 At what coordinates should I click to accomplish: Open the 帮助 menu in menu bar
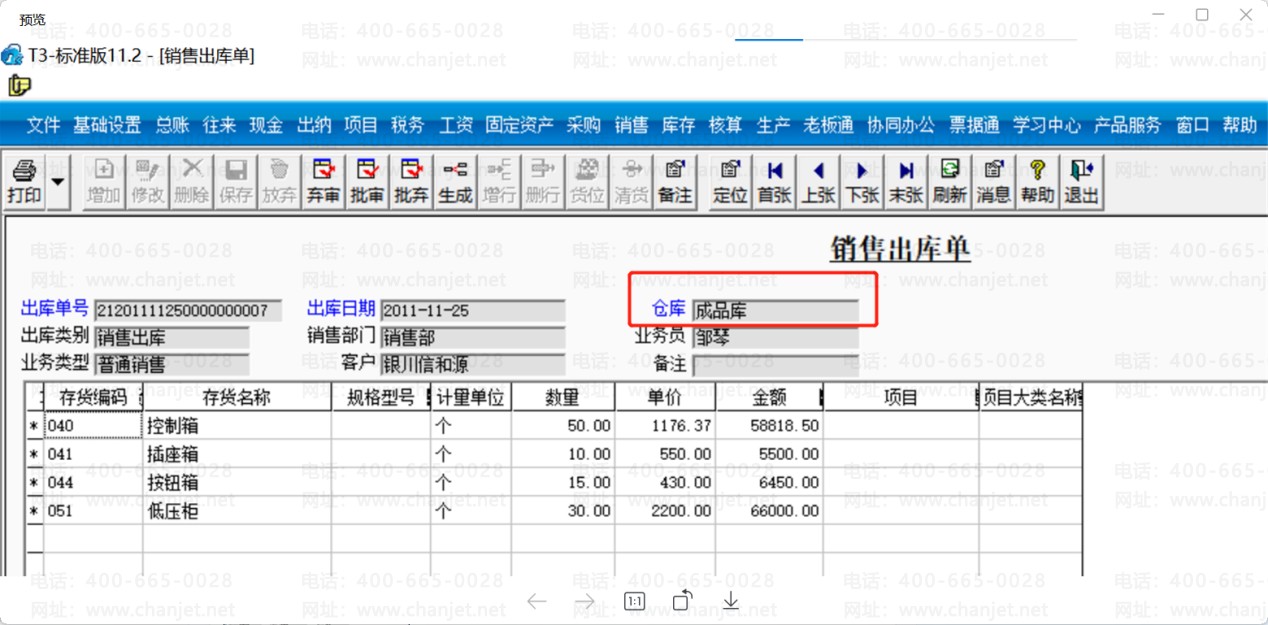(1240, 125)
